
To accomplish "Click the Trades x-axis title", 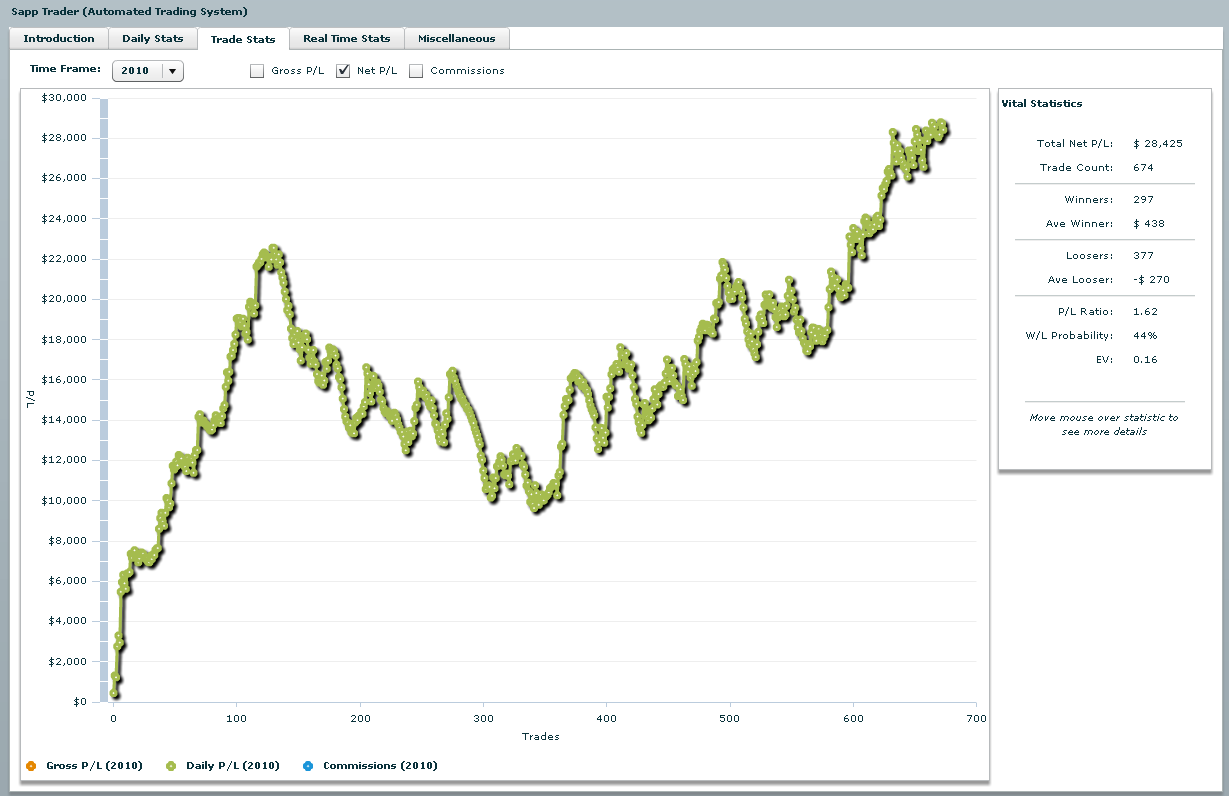I will point(540,737).
